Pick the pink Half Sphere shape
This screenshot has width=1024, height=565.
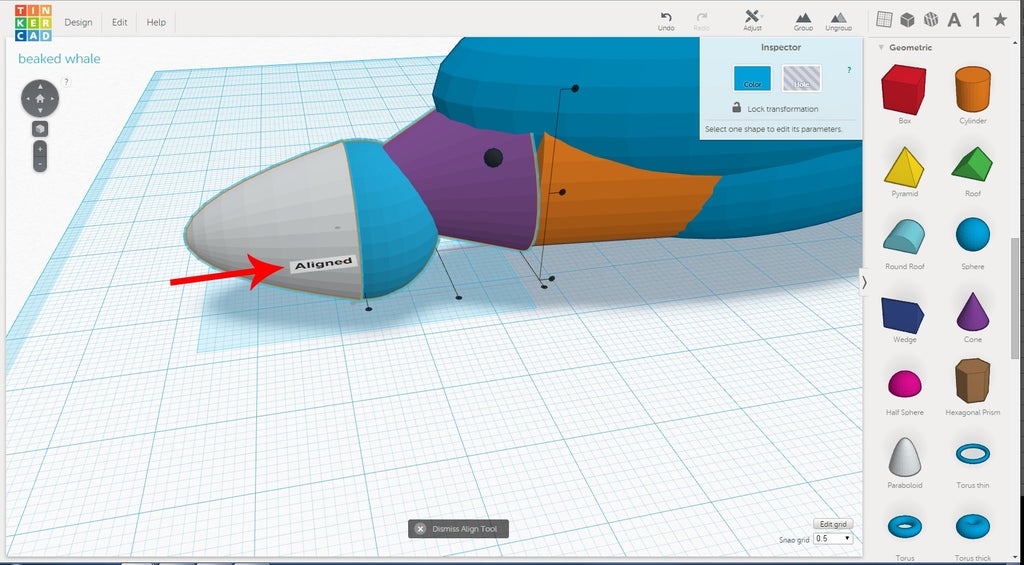(904, 384)
